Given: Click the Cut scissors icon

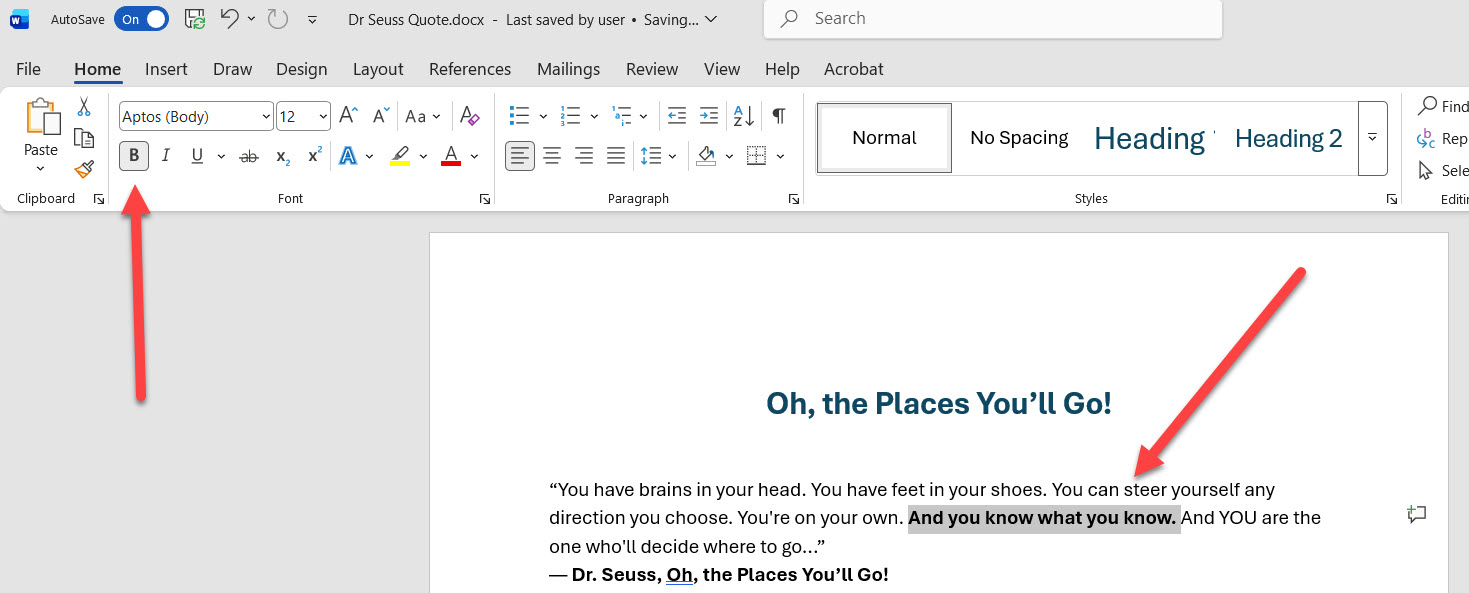Looking at the screenshot, I should pos(84,108).
